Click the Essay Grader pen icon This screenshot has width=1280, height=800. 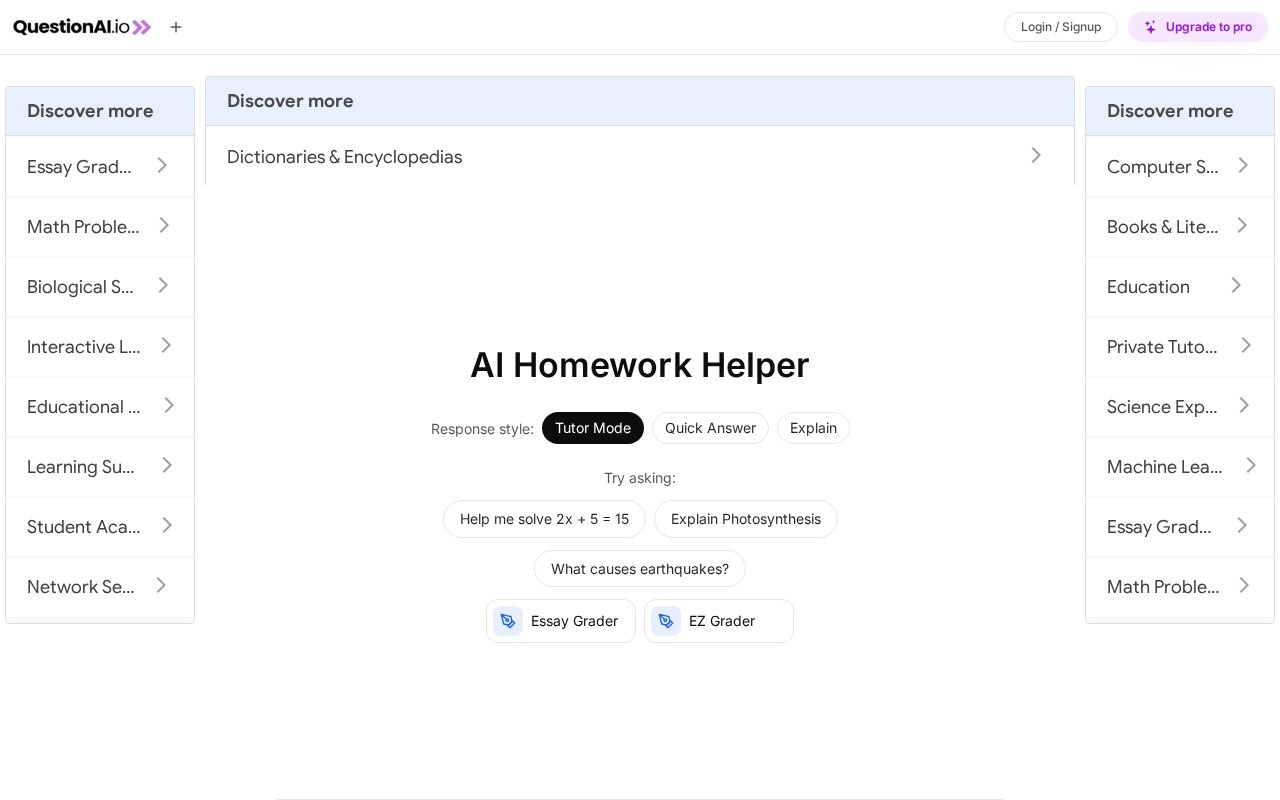pos(508,621)
